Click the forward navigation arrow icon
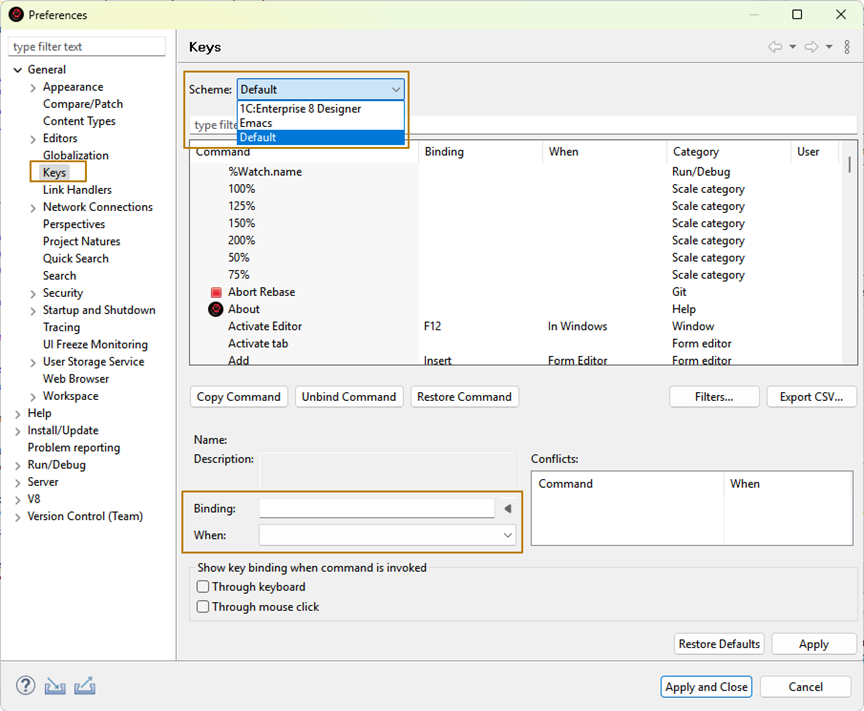The width and height of the screenshot is (864, 711). coord(811,47)
